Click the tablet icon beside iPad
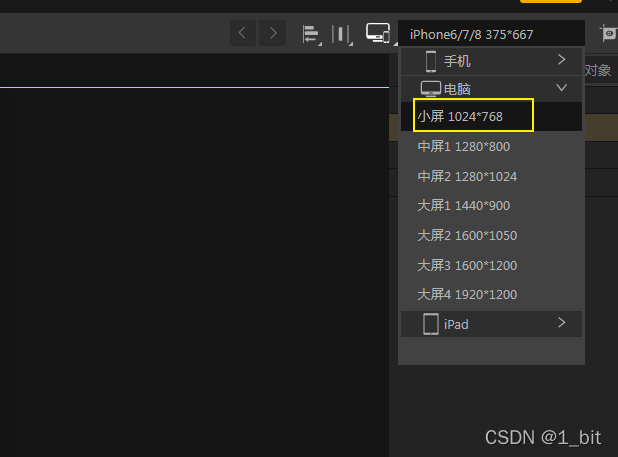The height and width of the screenshot is (457, 618). (x=431, y=324)
